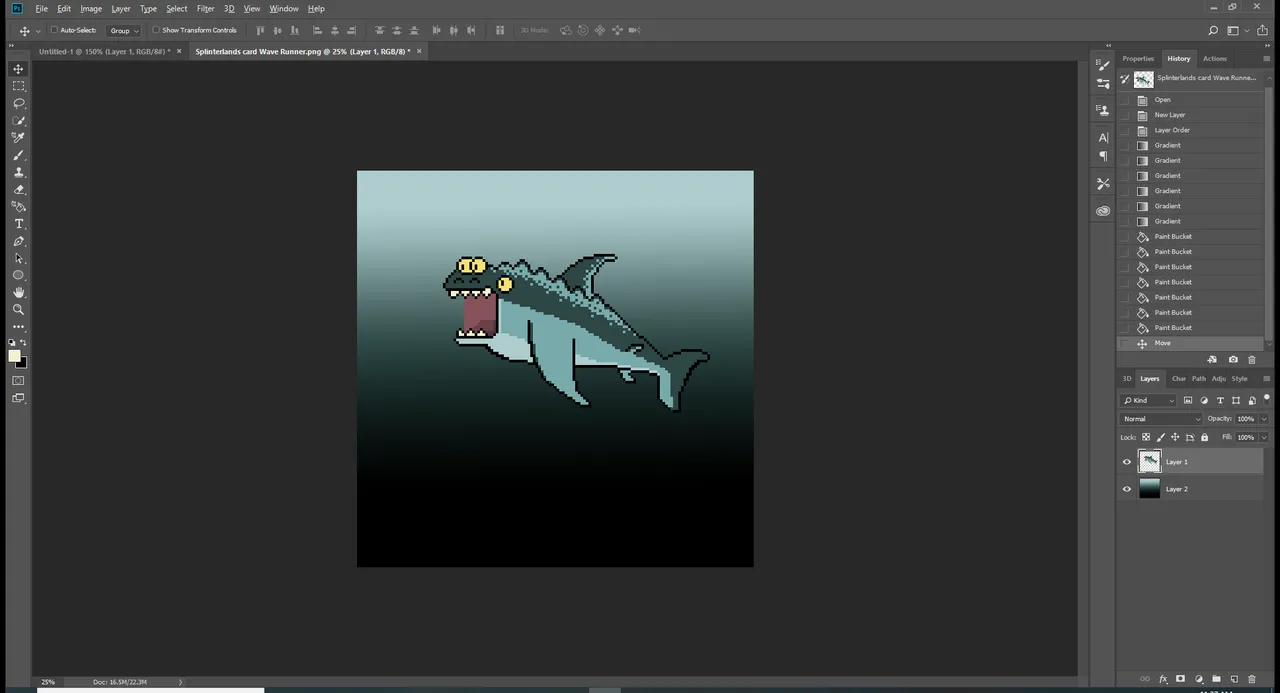
Task: Open the Paragraph panel icon
Action: (x=1103, y=157)
